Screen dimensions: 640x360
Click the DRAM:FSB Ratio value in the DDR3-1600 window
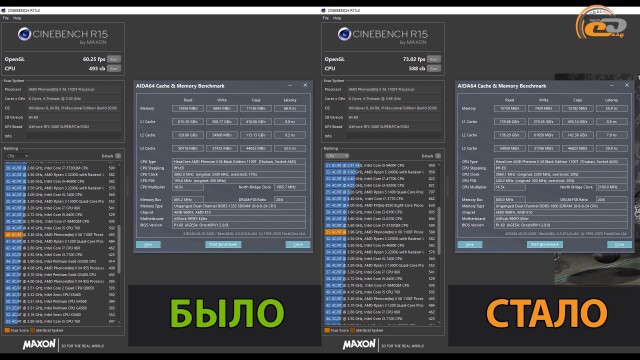pos(611,200)
